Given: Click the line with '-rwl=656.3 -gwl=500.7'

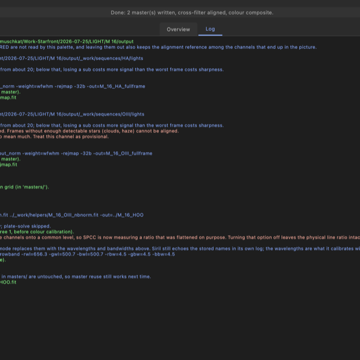Looking at the screenshot, I should tap(87, 254).
